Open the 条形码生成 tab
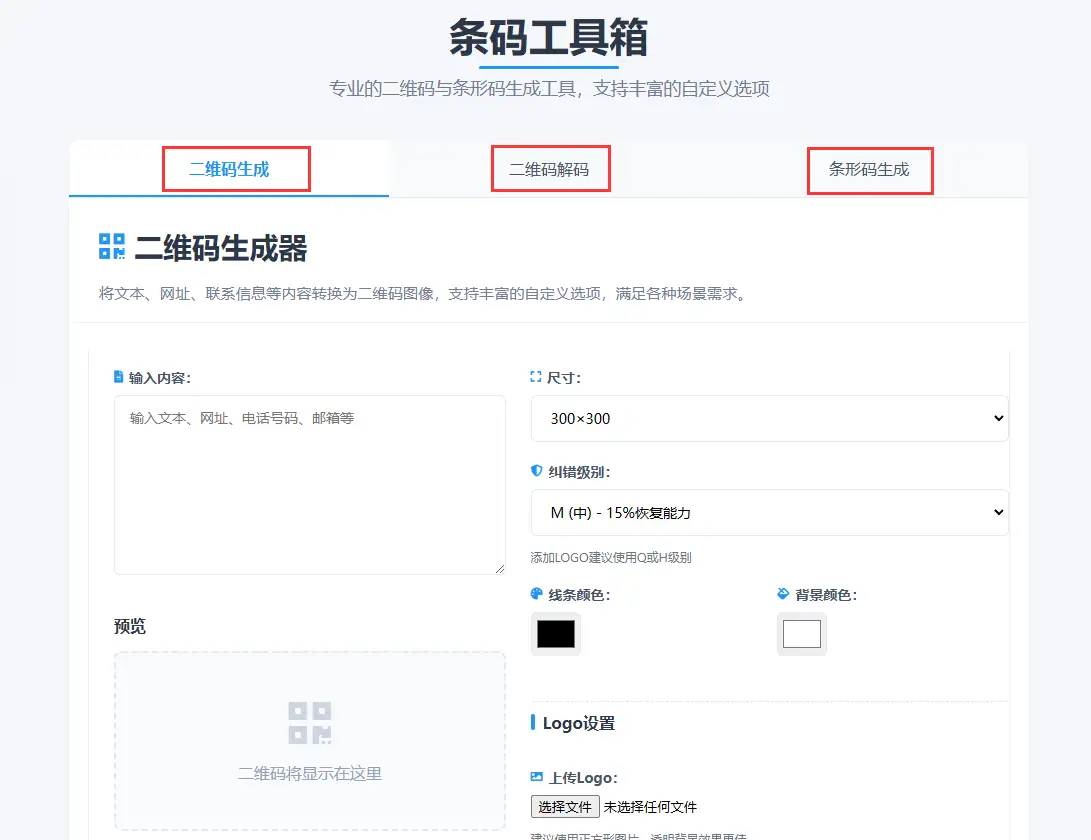This screenshot has width=1091, height=840. click(x=869, y=169)
